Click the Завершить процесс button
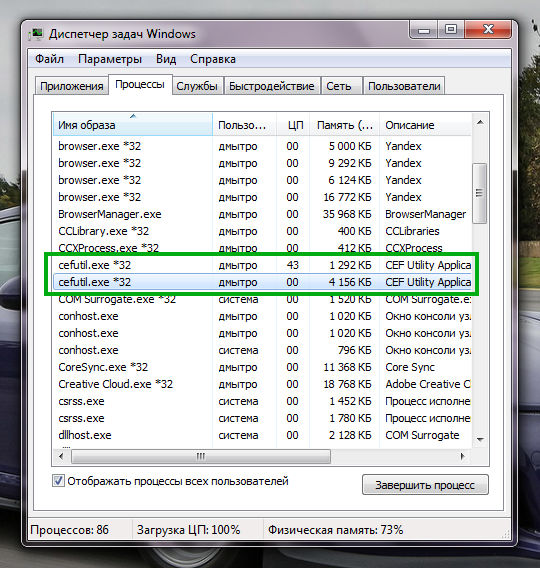The height and width of the screenshot is (568, 540). click(425, 485)
